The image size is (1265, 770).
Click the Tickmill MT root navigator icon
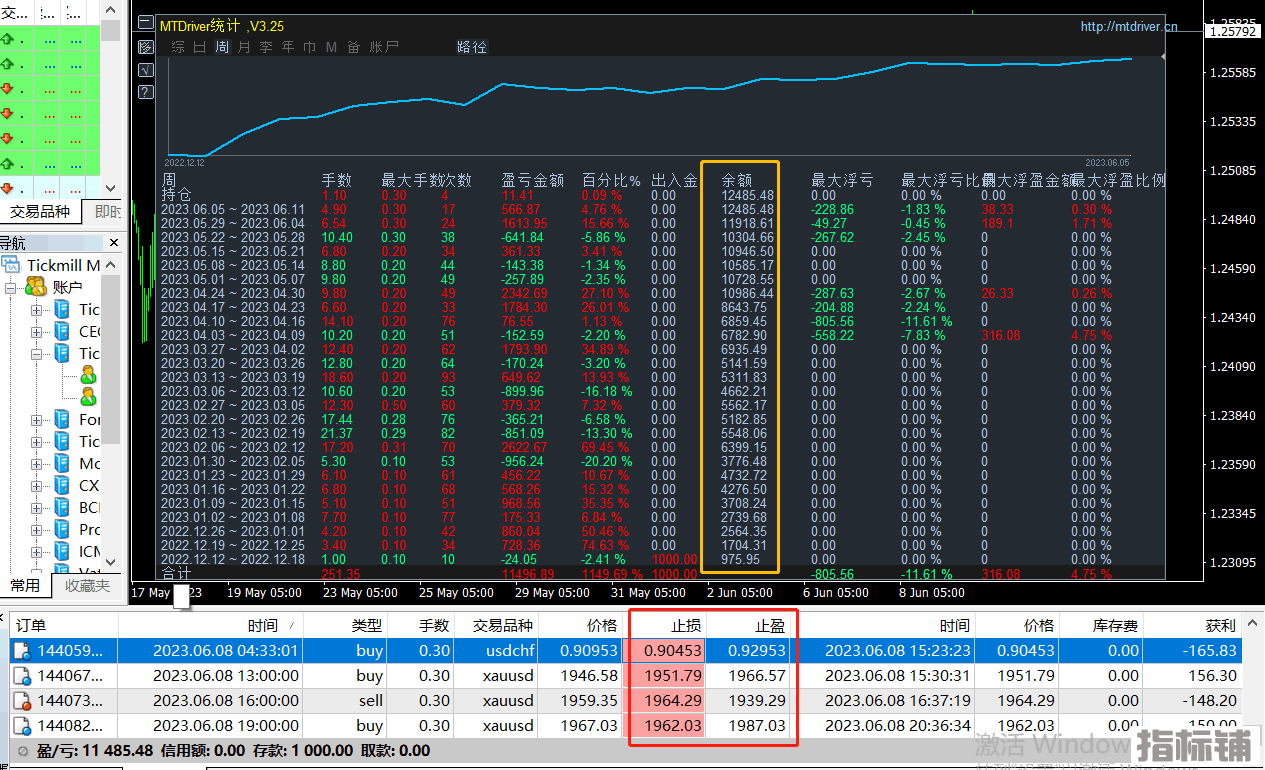click(11, 265)
